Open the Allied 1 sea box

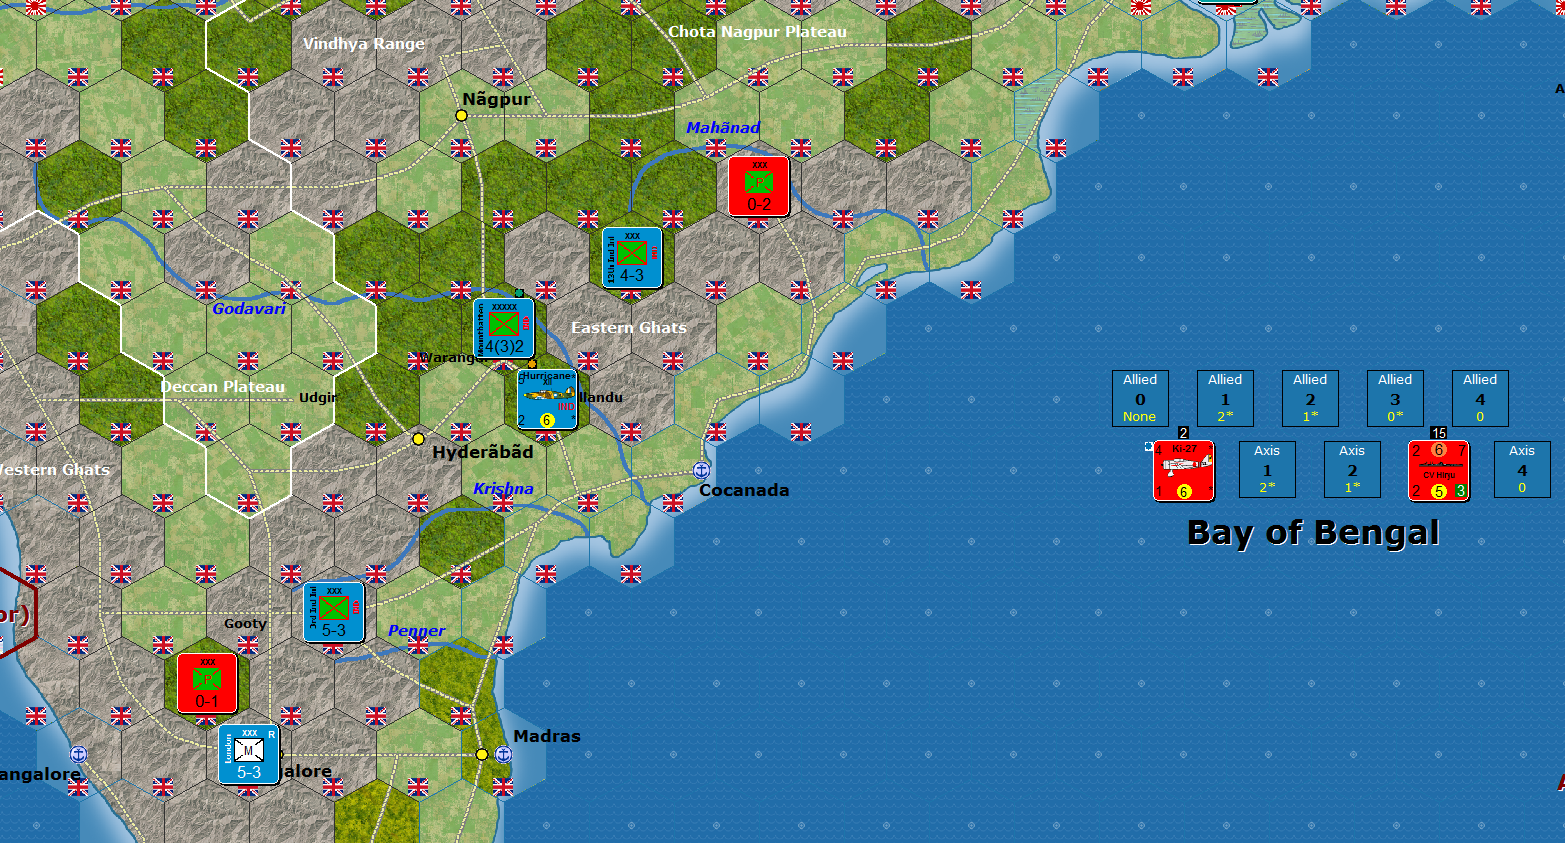click(1225, 398)
